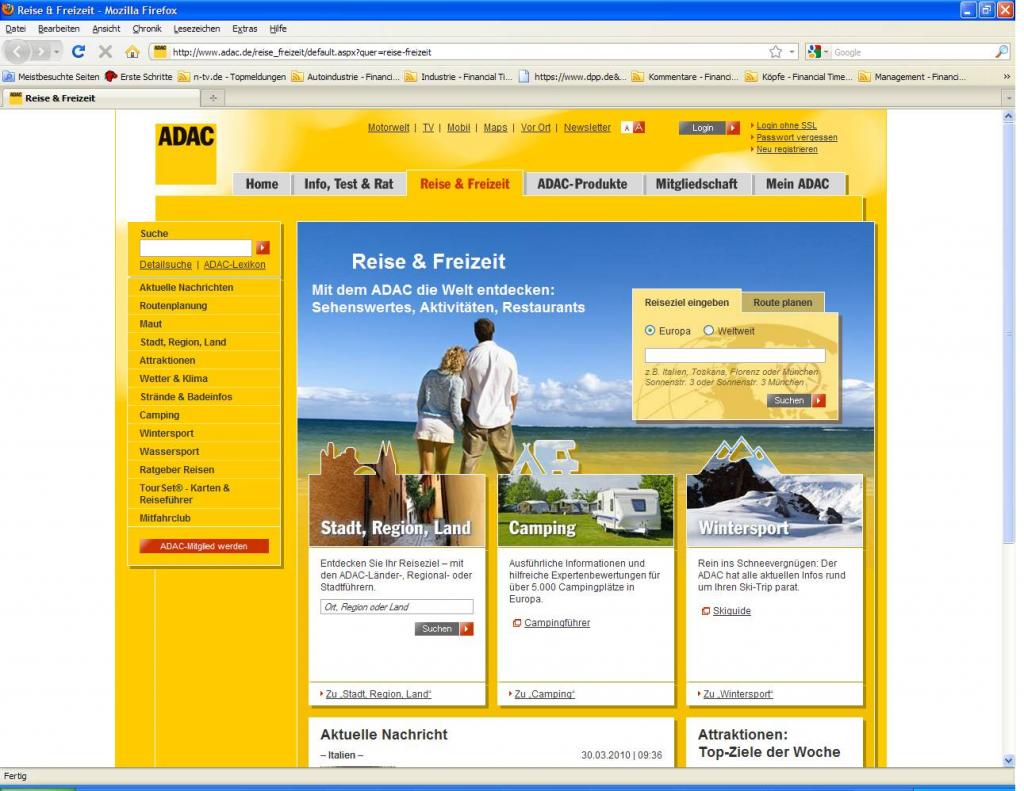Switch to the Home navigation tab
The height and width of the screenshot is (791, 1024).
(x=262, y=184)
